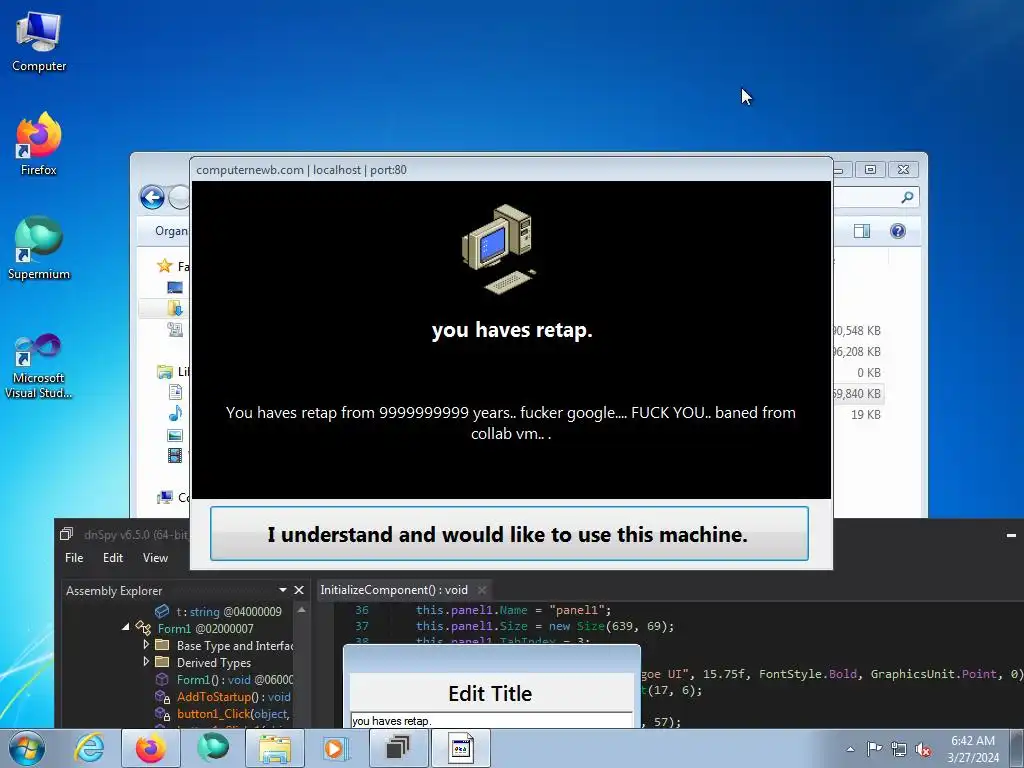The width and height of the screenshot is (1024, 768).
Task: Click the retro computer image in the dialog
Action: click(x=498, y=249)
